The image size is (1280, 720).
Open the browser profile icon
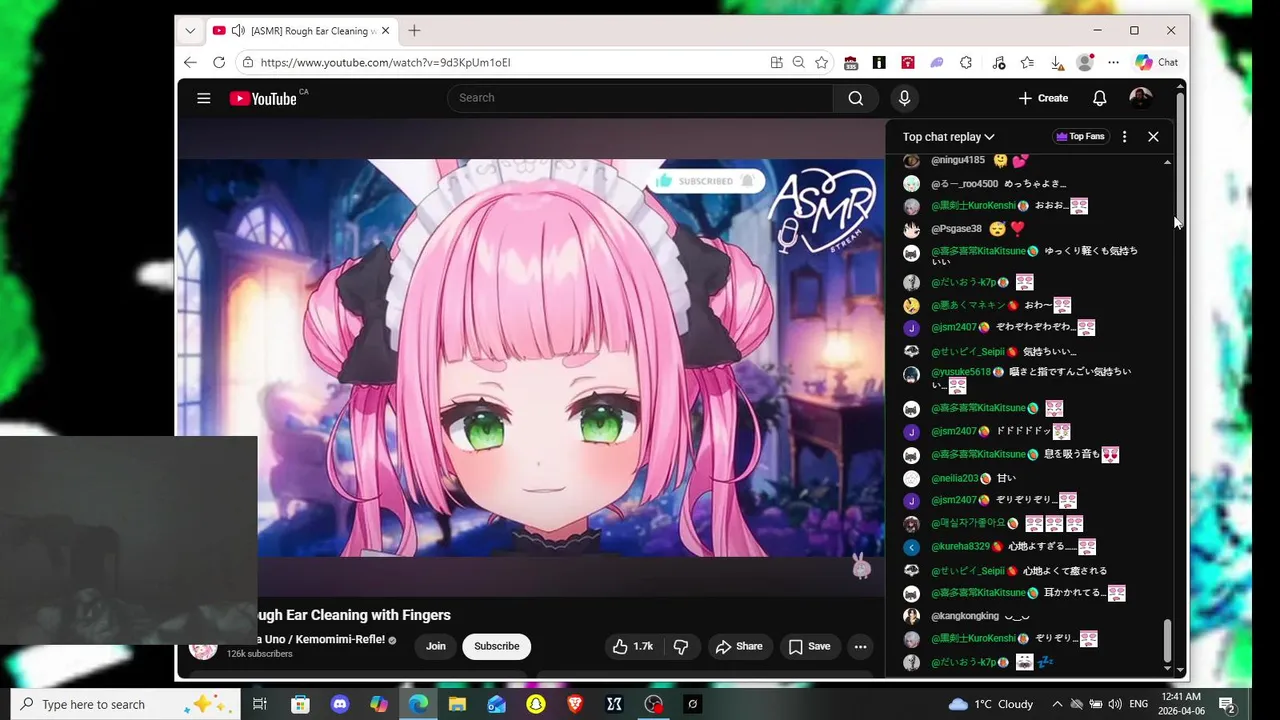click(1085, 62)
